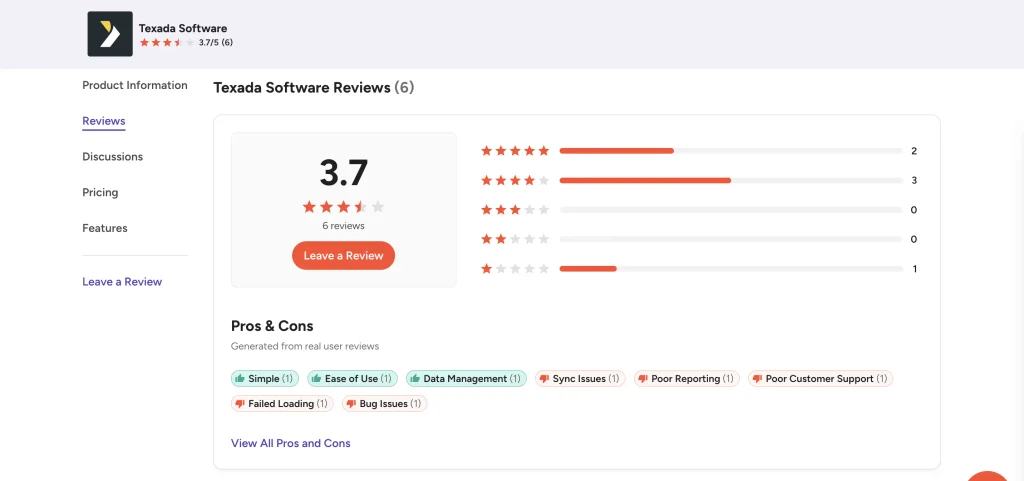Image resolution: width=1024 pixels, height=481 pixels.
Task: Click the 3.7/5 (6) header rating
Action: coord(216,42)
